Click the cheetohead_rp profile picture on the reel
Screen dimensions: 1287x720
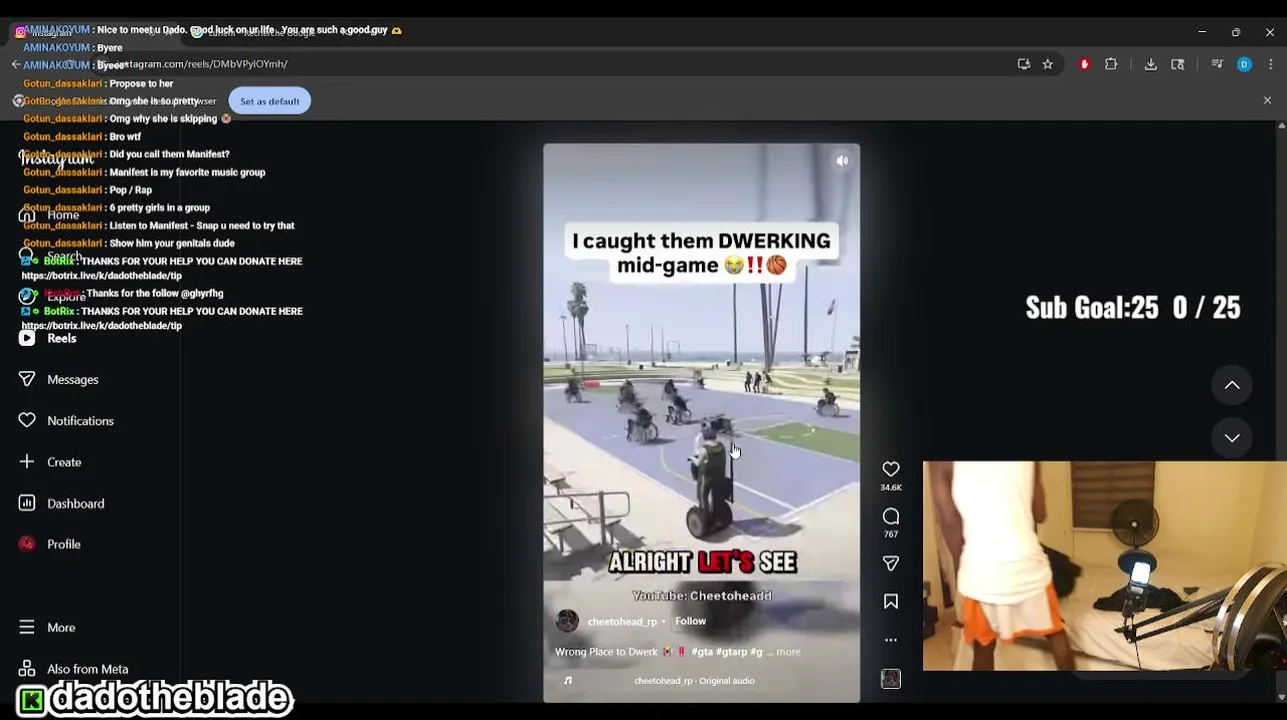(567, 621)
